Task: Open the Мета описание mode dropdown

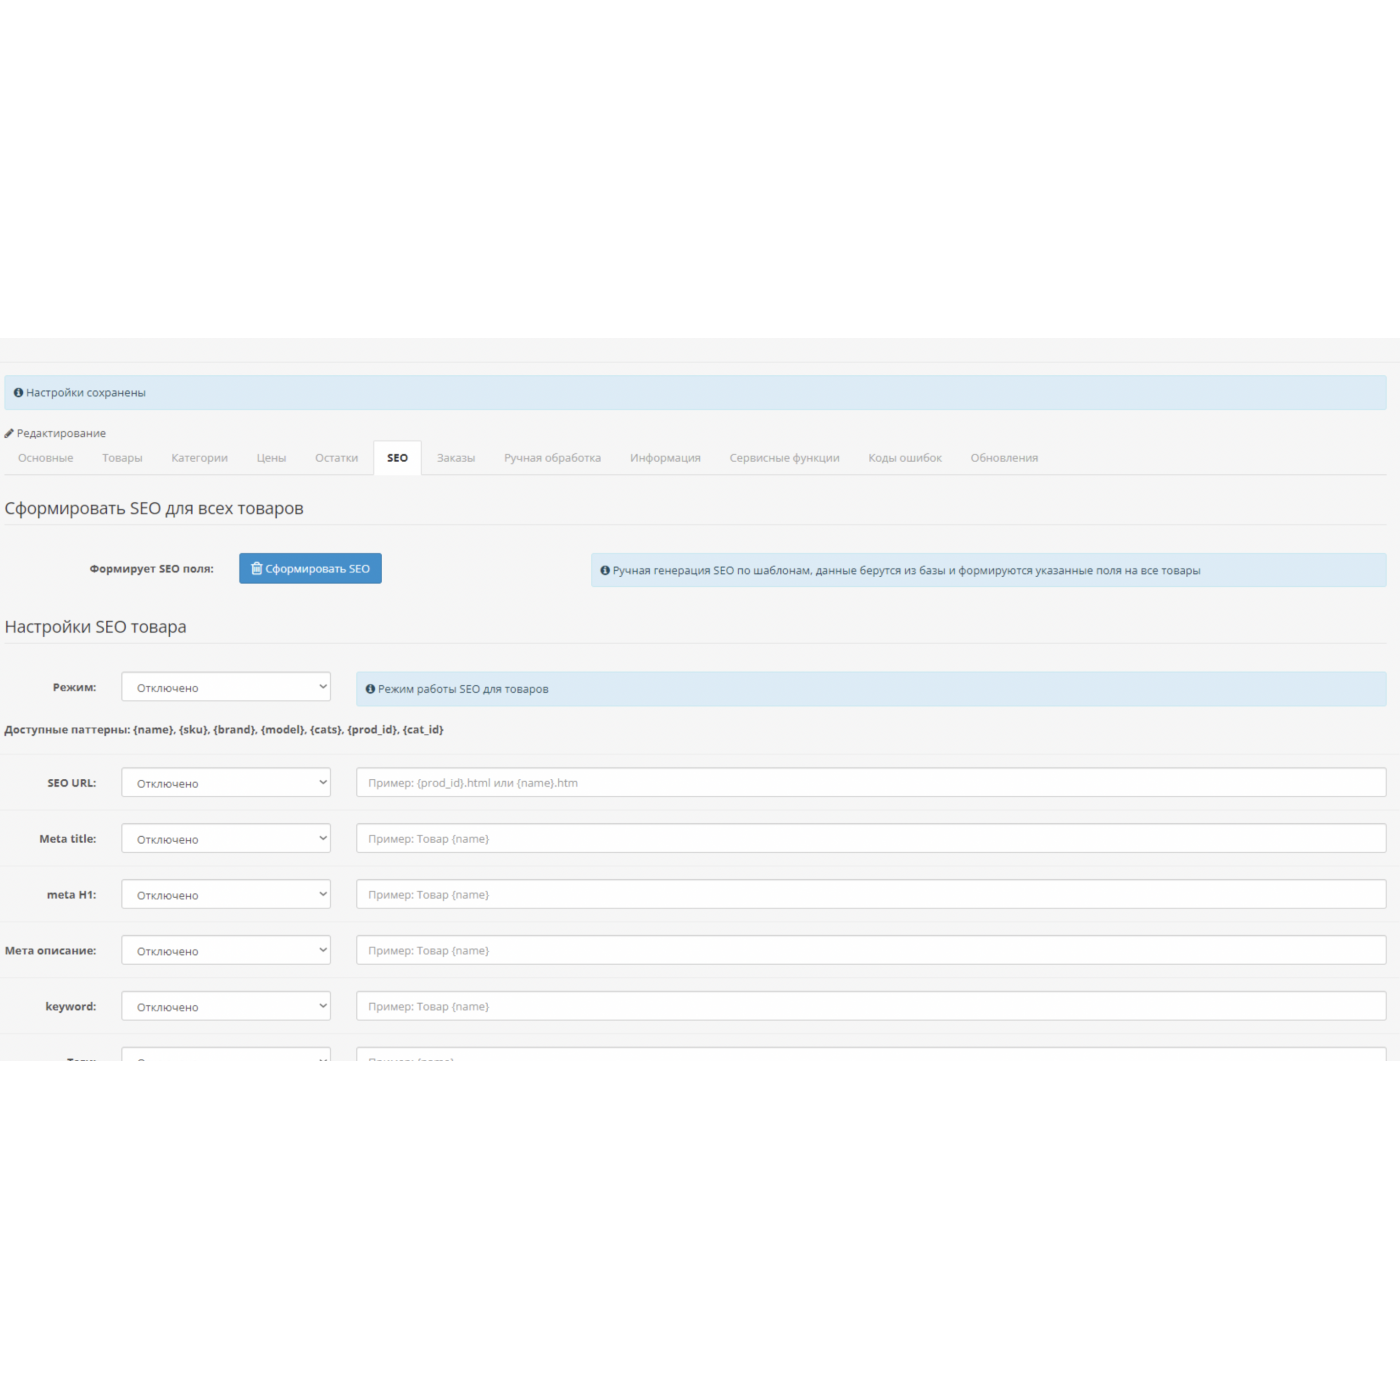Action: point(225,951)
